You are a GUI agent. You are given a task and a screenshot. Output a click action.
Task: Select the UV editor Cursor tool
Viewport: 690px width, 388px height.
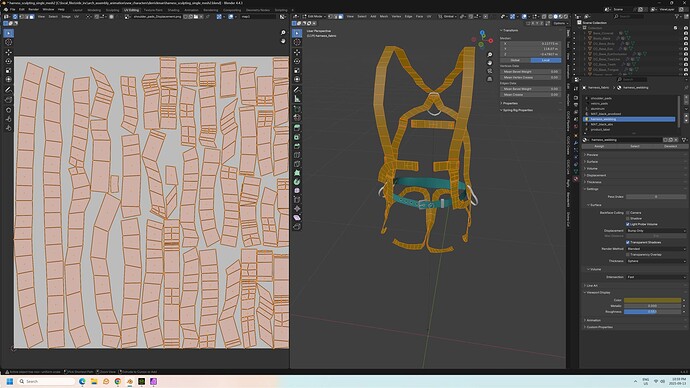click(x=8, y=42)
